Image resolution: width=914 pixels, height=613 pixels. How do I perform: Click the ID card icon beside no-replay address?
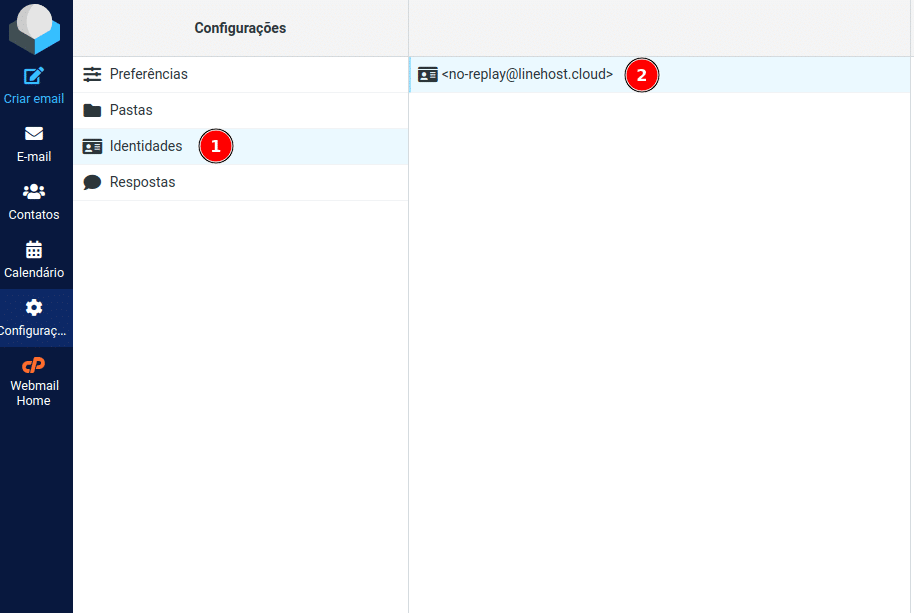[x=428, y=74]
